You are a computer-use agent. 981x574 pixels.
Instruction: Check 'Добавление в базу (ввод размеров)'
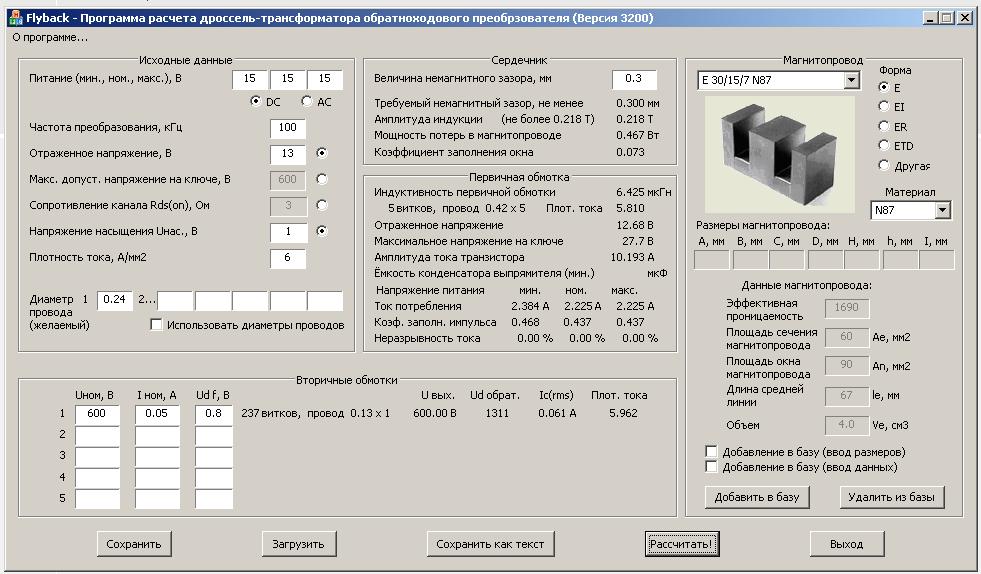pos(712,453)
